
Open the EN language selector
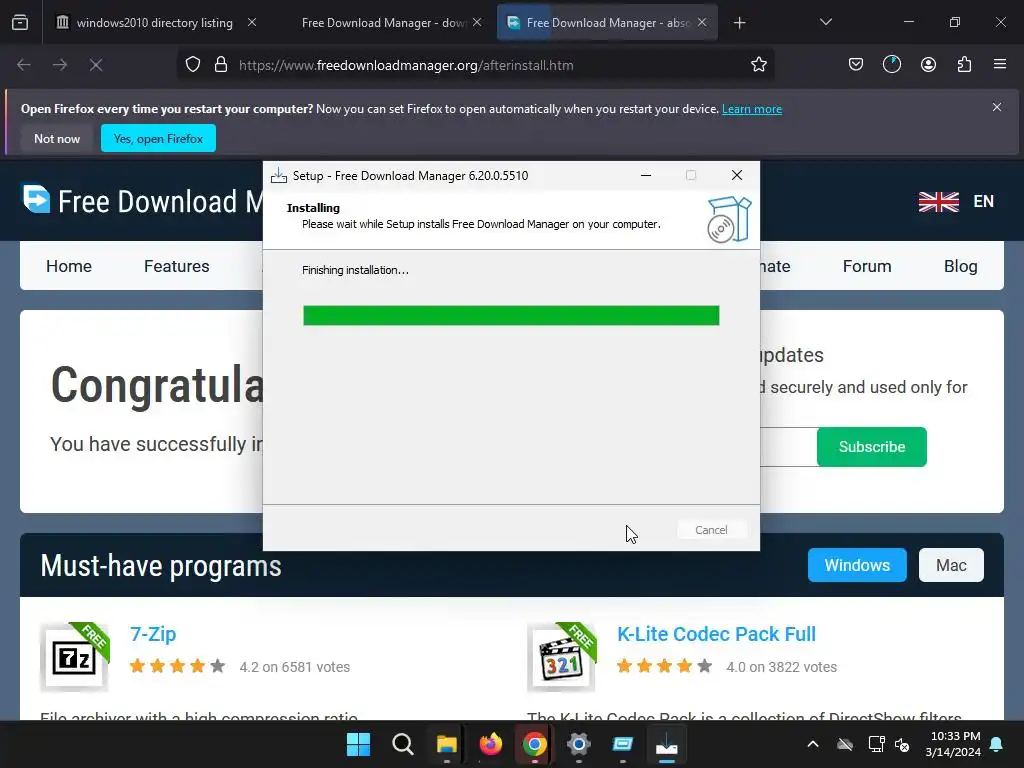pos(984,202)
